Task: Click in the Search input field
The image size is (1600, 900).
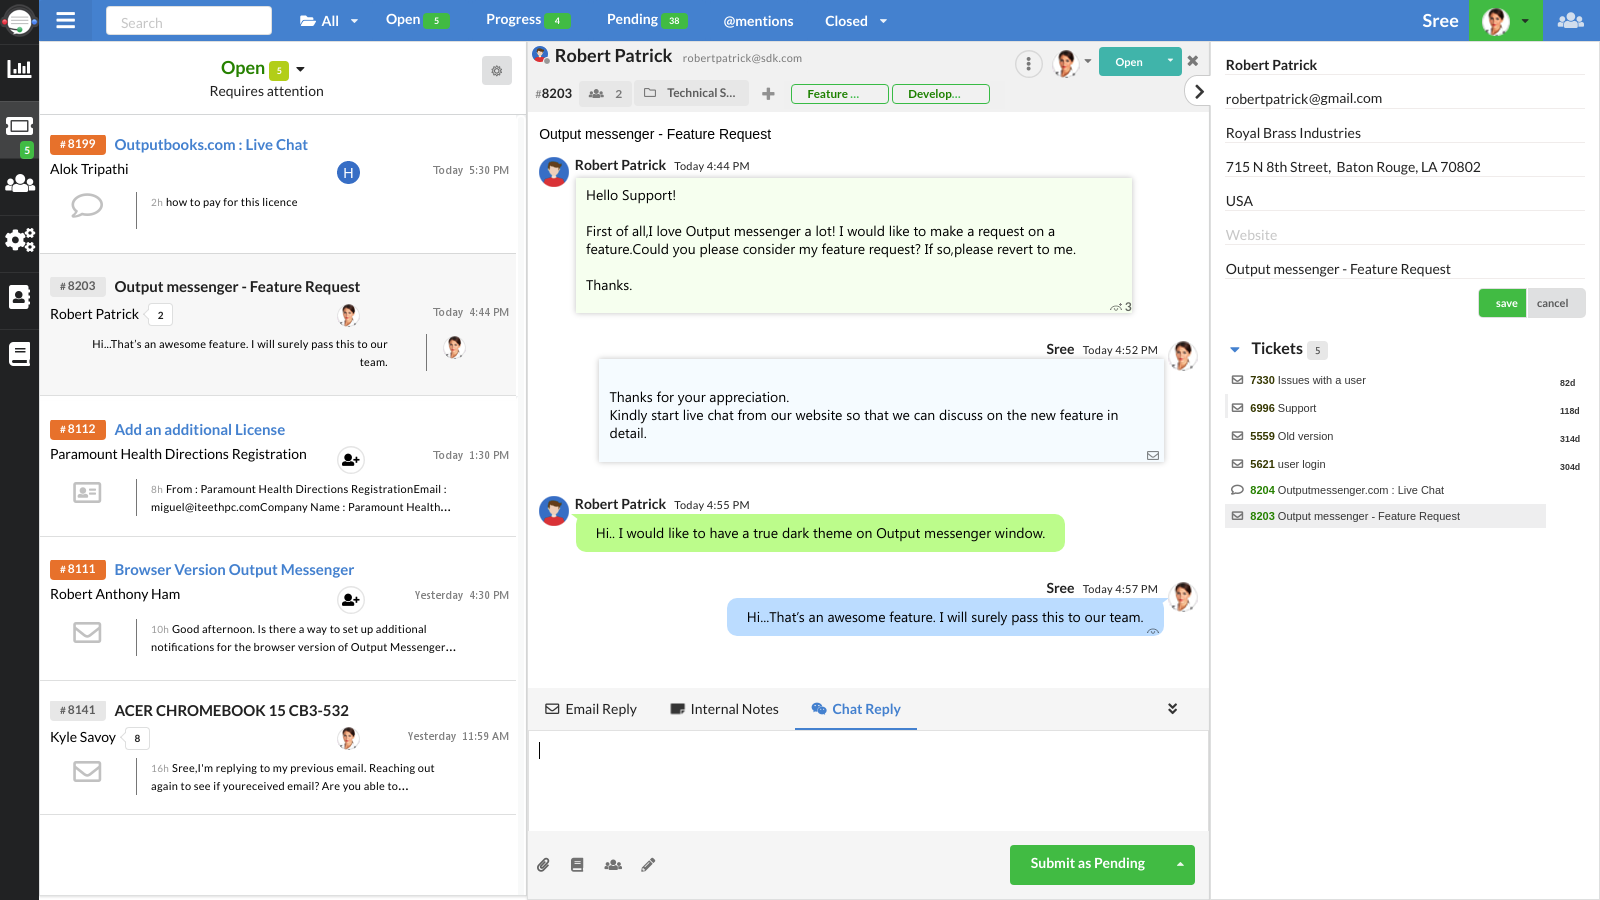Action: pyautogui.click(x=189, y=21)
